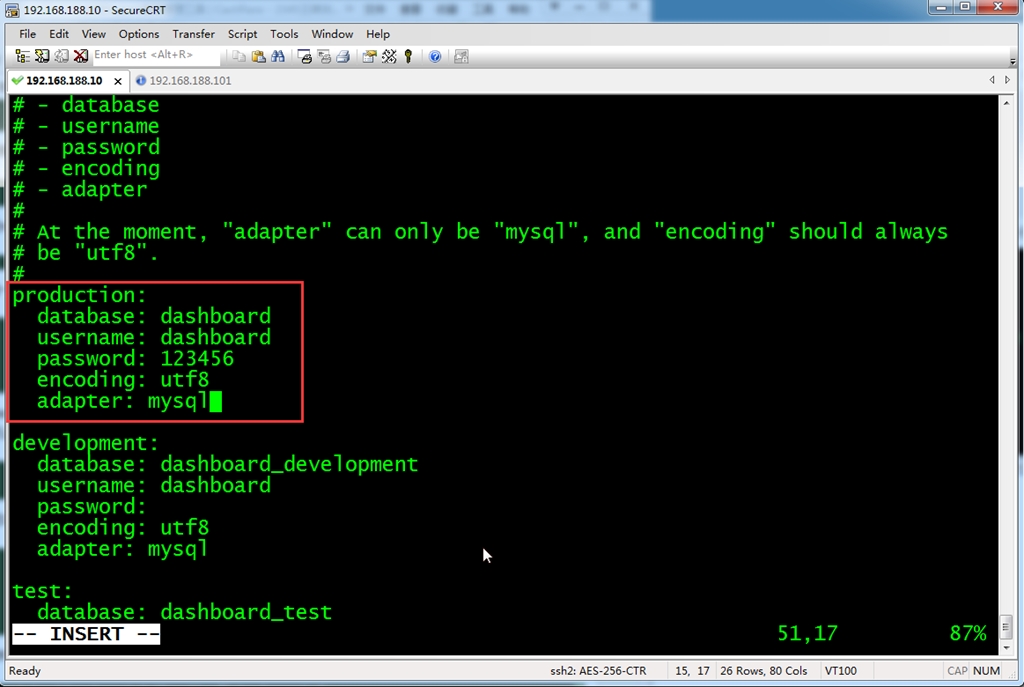Copy the selected terminal text
The width and height of the screenshot is (1024, 687).
[x=239, y=57]
